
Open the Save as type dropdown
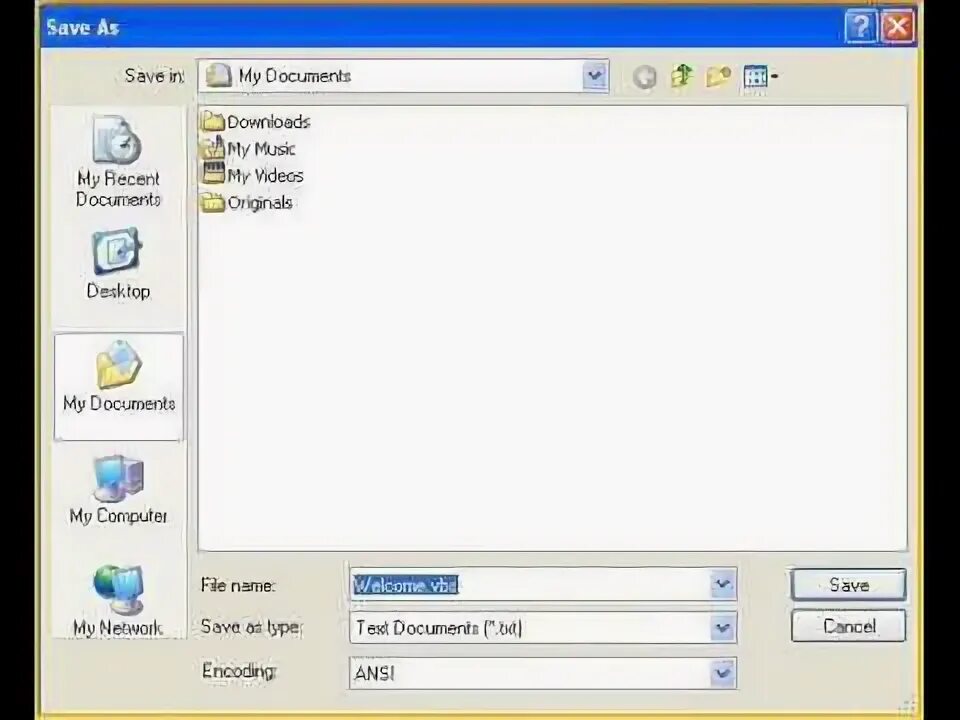(722, 628)
